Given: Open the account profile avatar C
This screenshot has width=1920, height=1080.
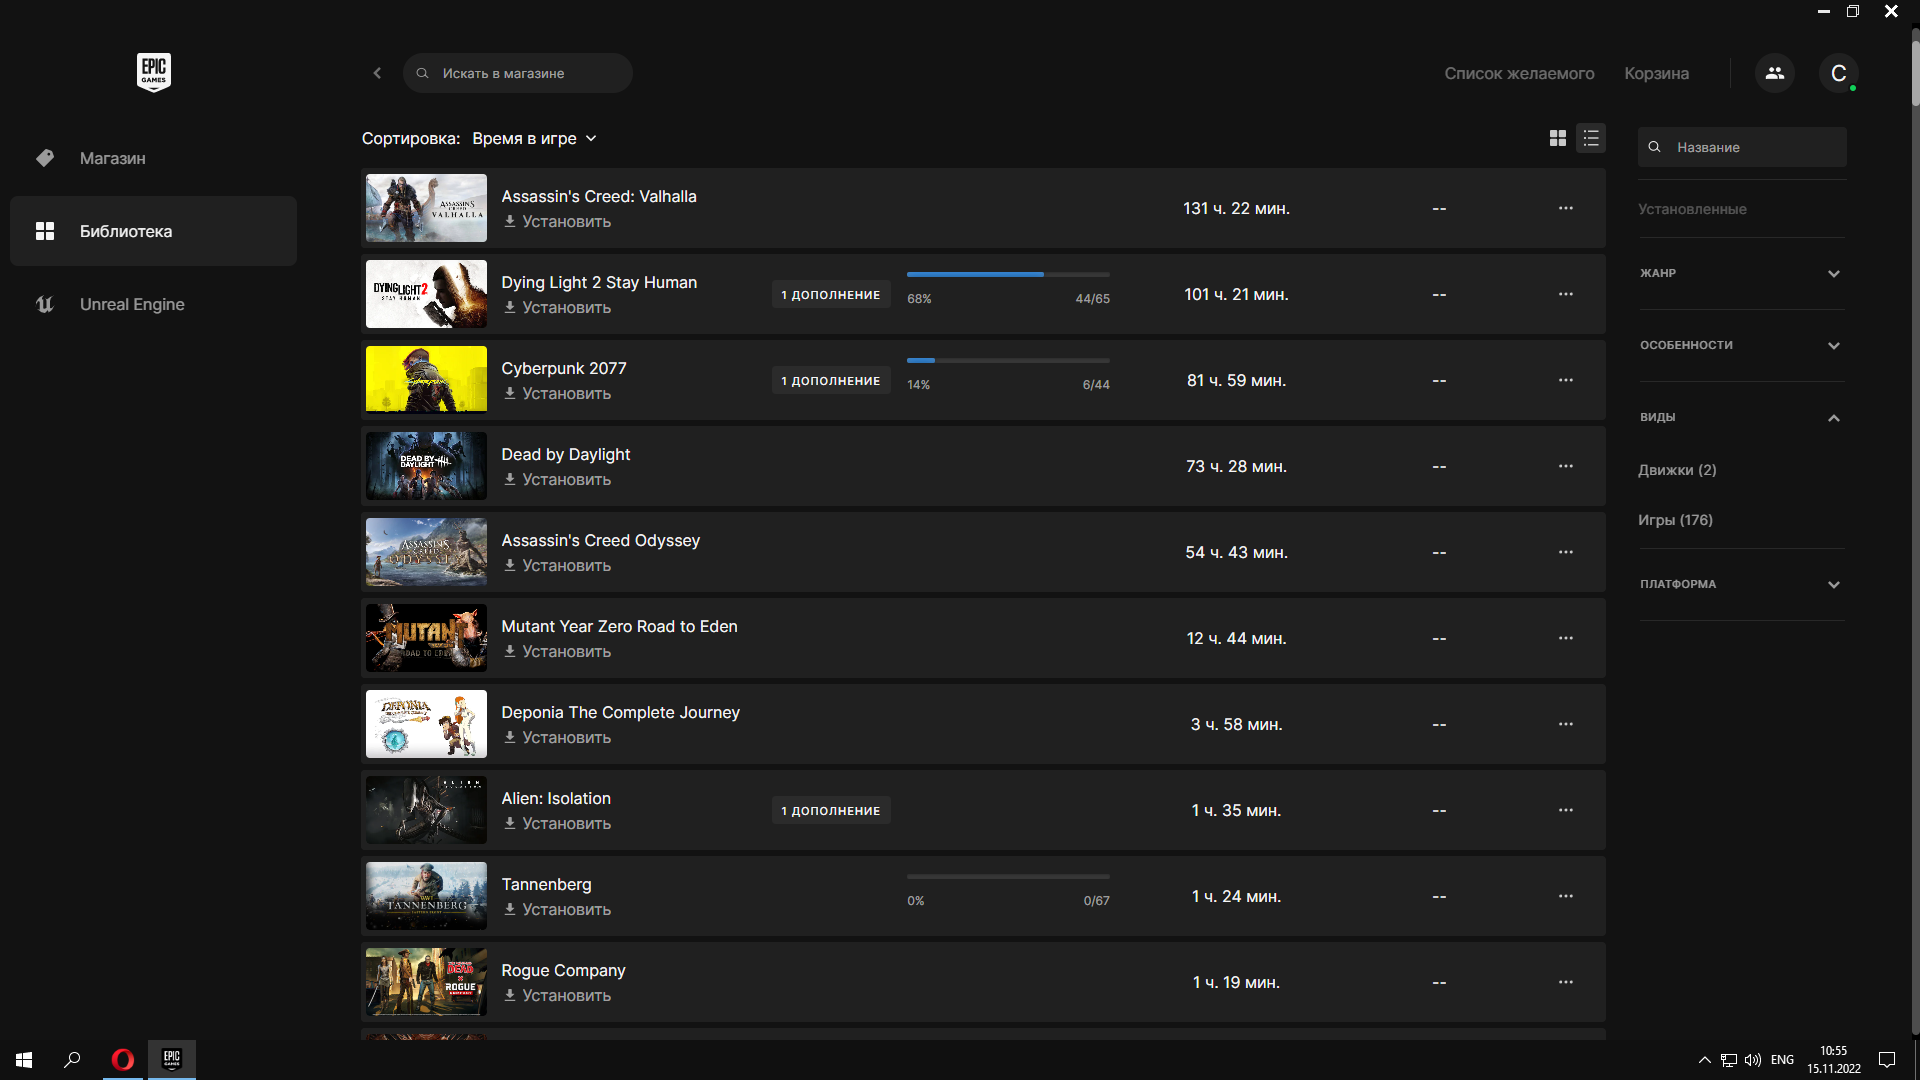Looking at the screenshot, I should (x=1838, y=73).
